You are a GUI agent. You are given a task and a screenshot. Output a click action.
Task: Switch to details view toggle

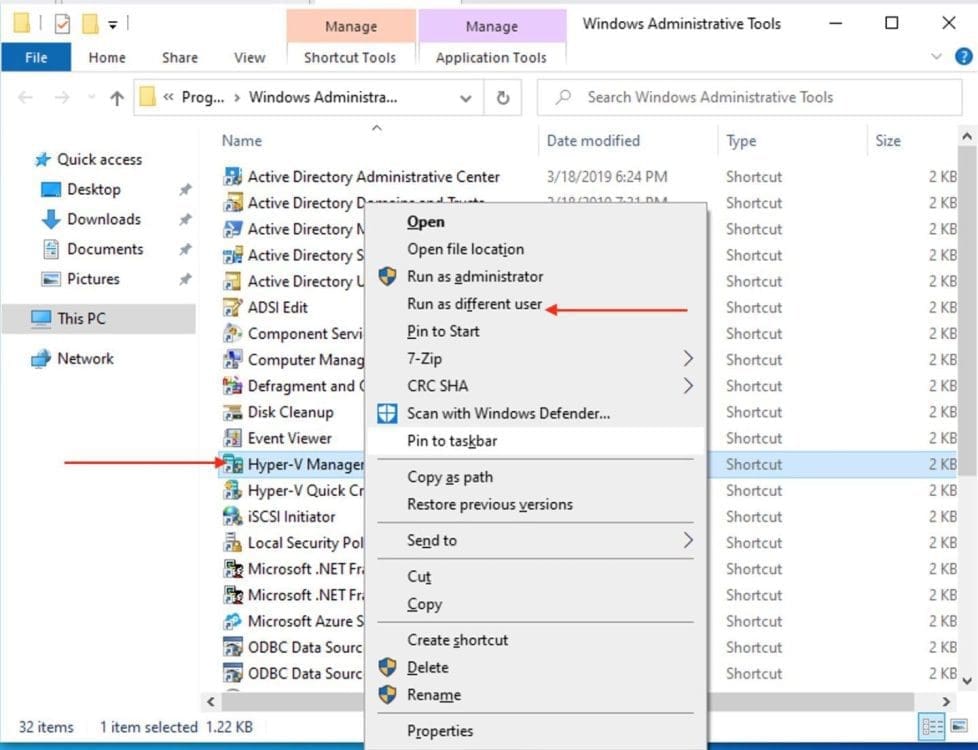tap(931, 727)
